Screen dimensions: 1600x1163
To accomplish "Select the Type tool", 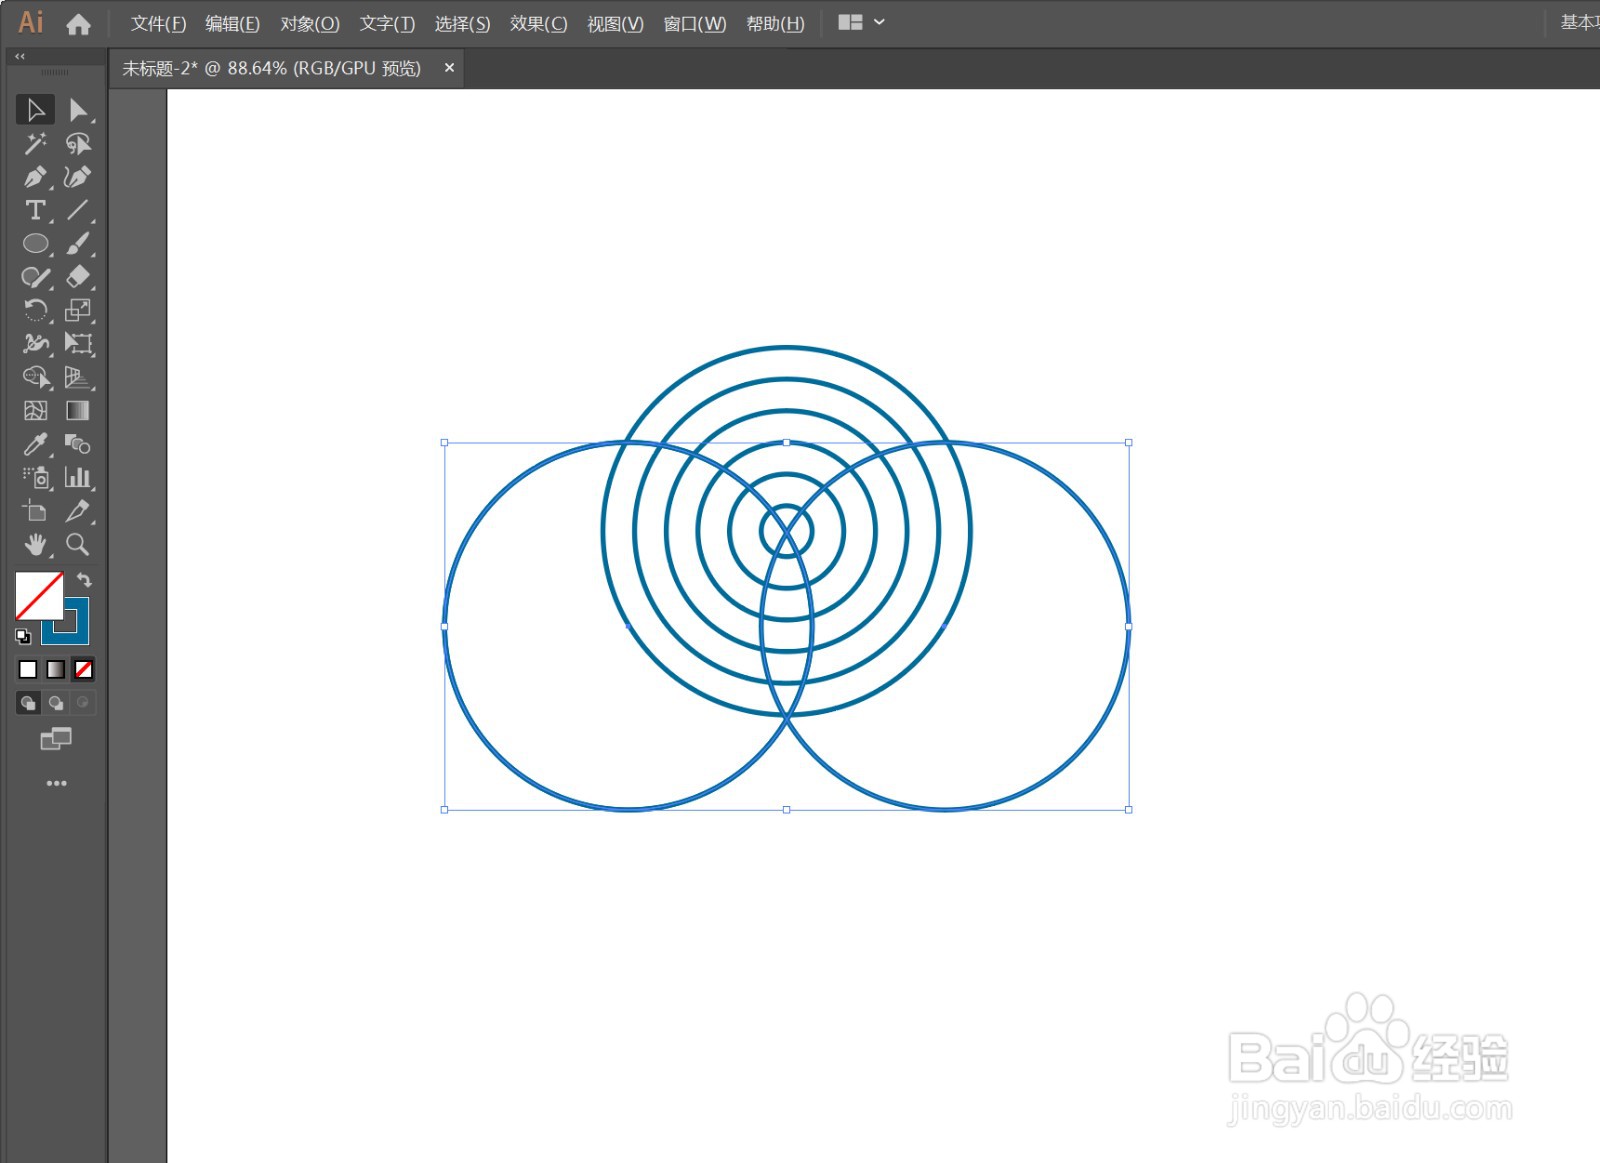I will (35, 210).
